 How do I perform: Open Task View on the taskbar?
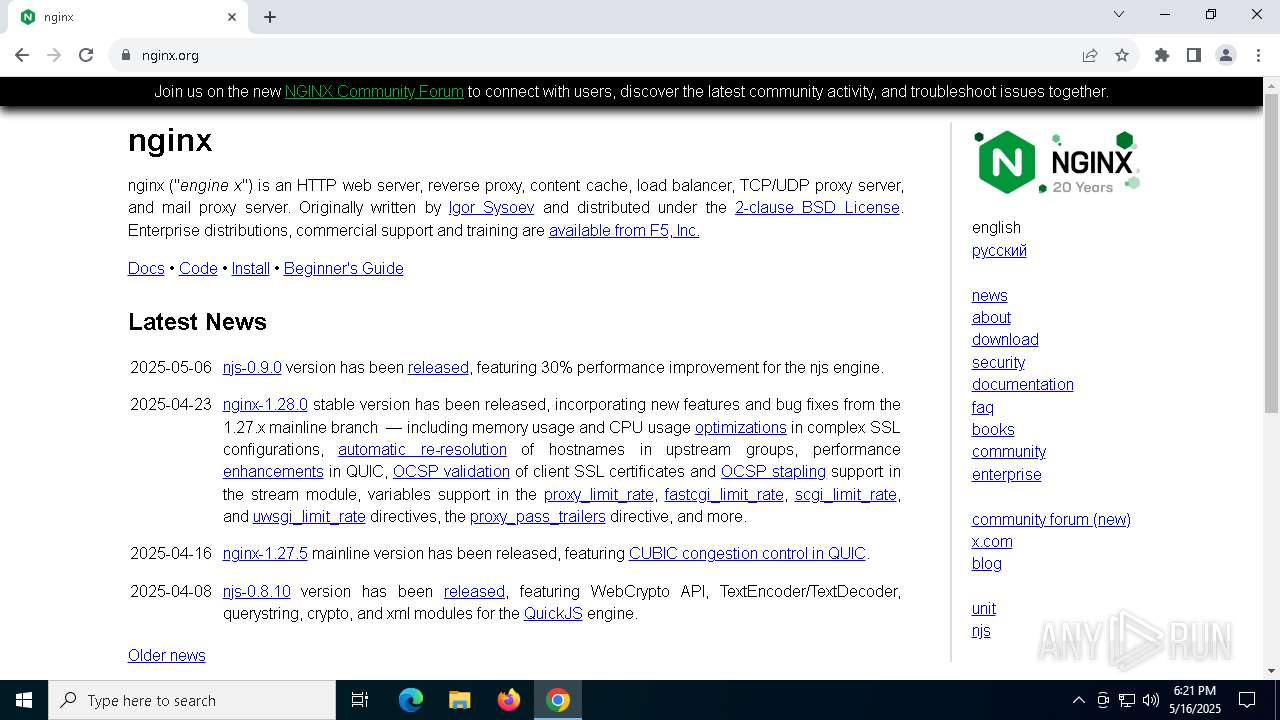click(x=360, y=700)
